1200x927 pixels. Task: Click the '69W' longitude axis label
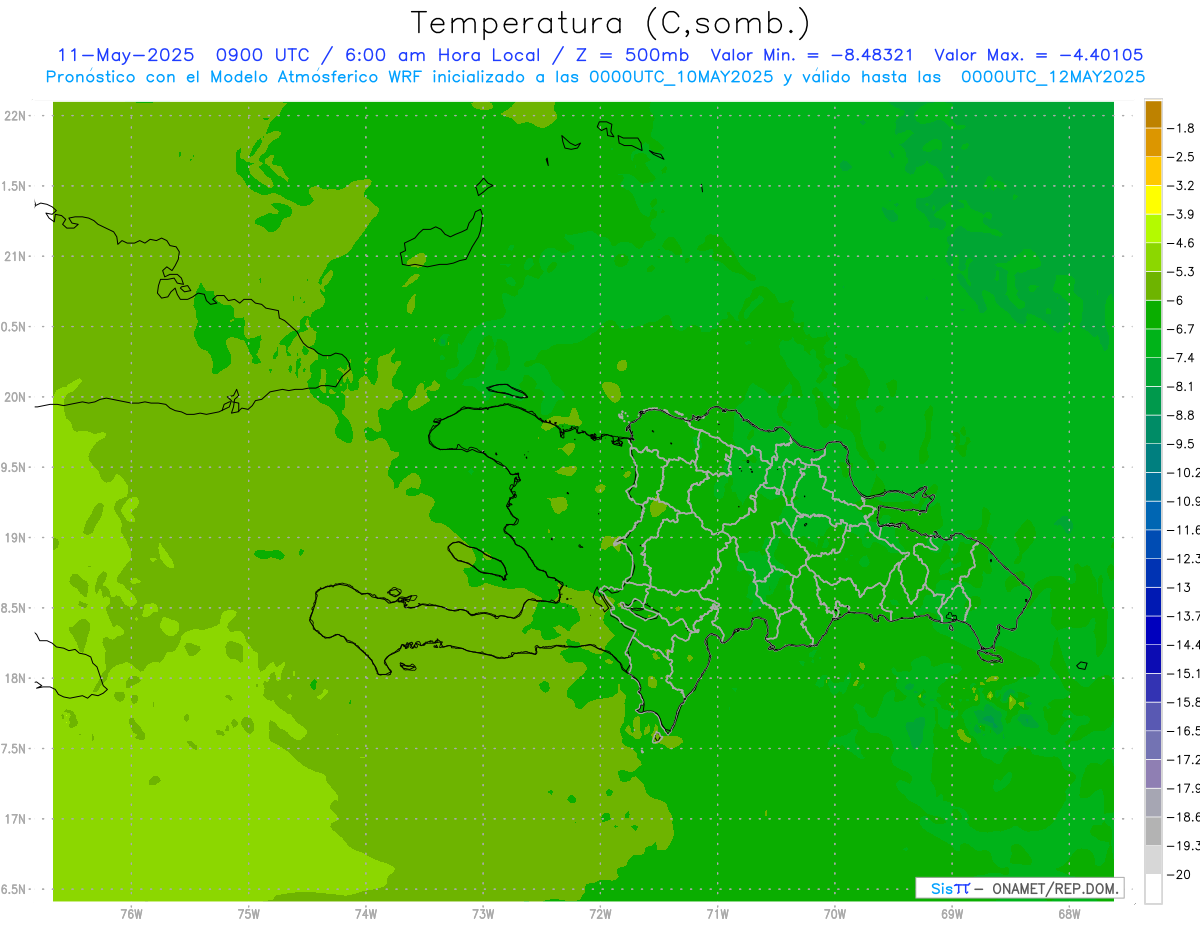click(951, 914)
